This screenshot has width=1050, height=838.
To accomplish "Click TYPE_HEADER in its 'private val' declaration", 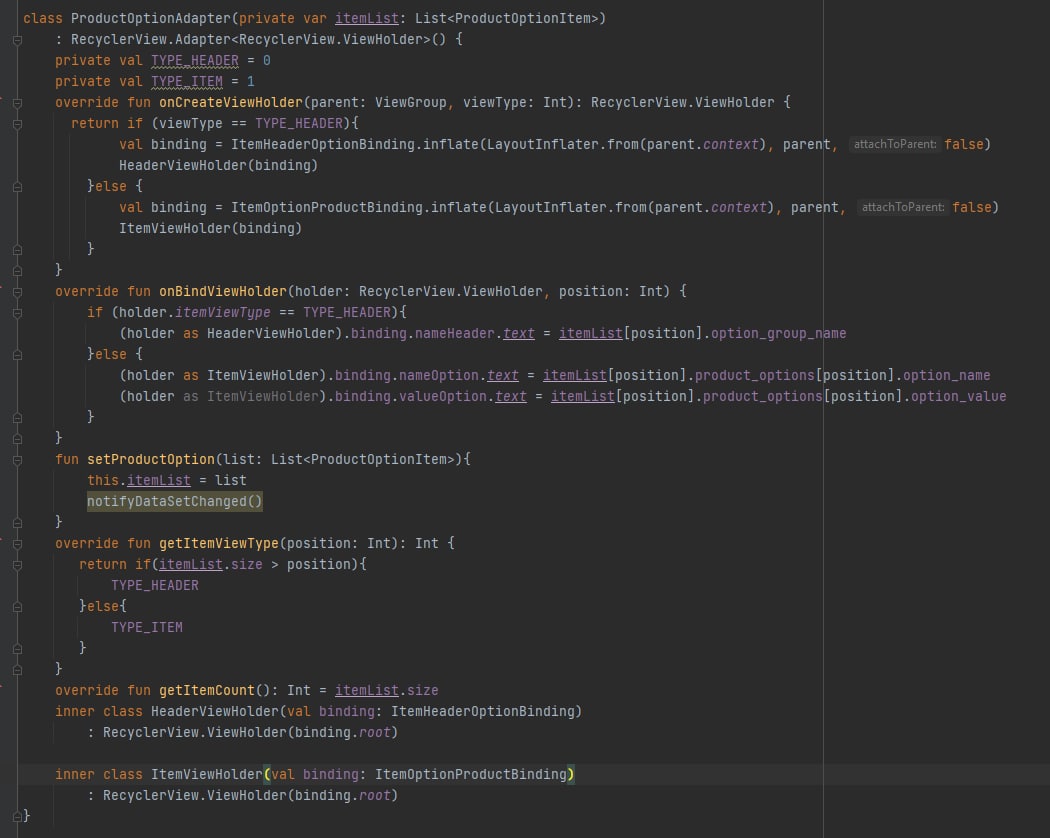I will (195, 60).
